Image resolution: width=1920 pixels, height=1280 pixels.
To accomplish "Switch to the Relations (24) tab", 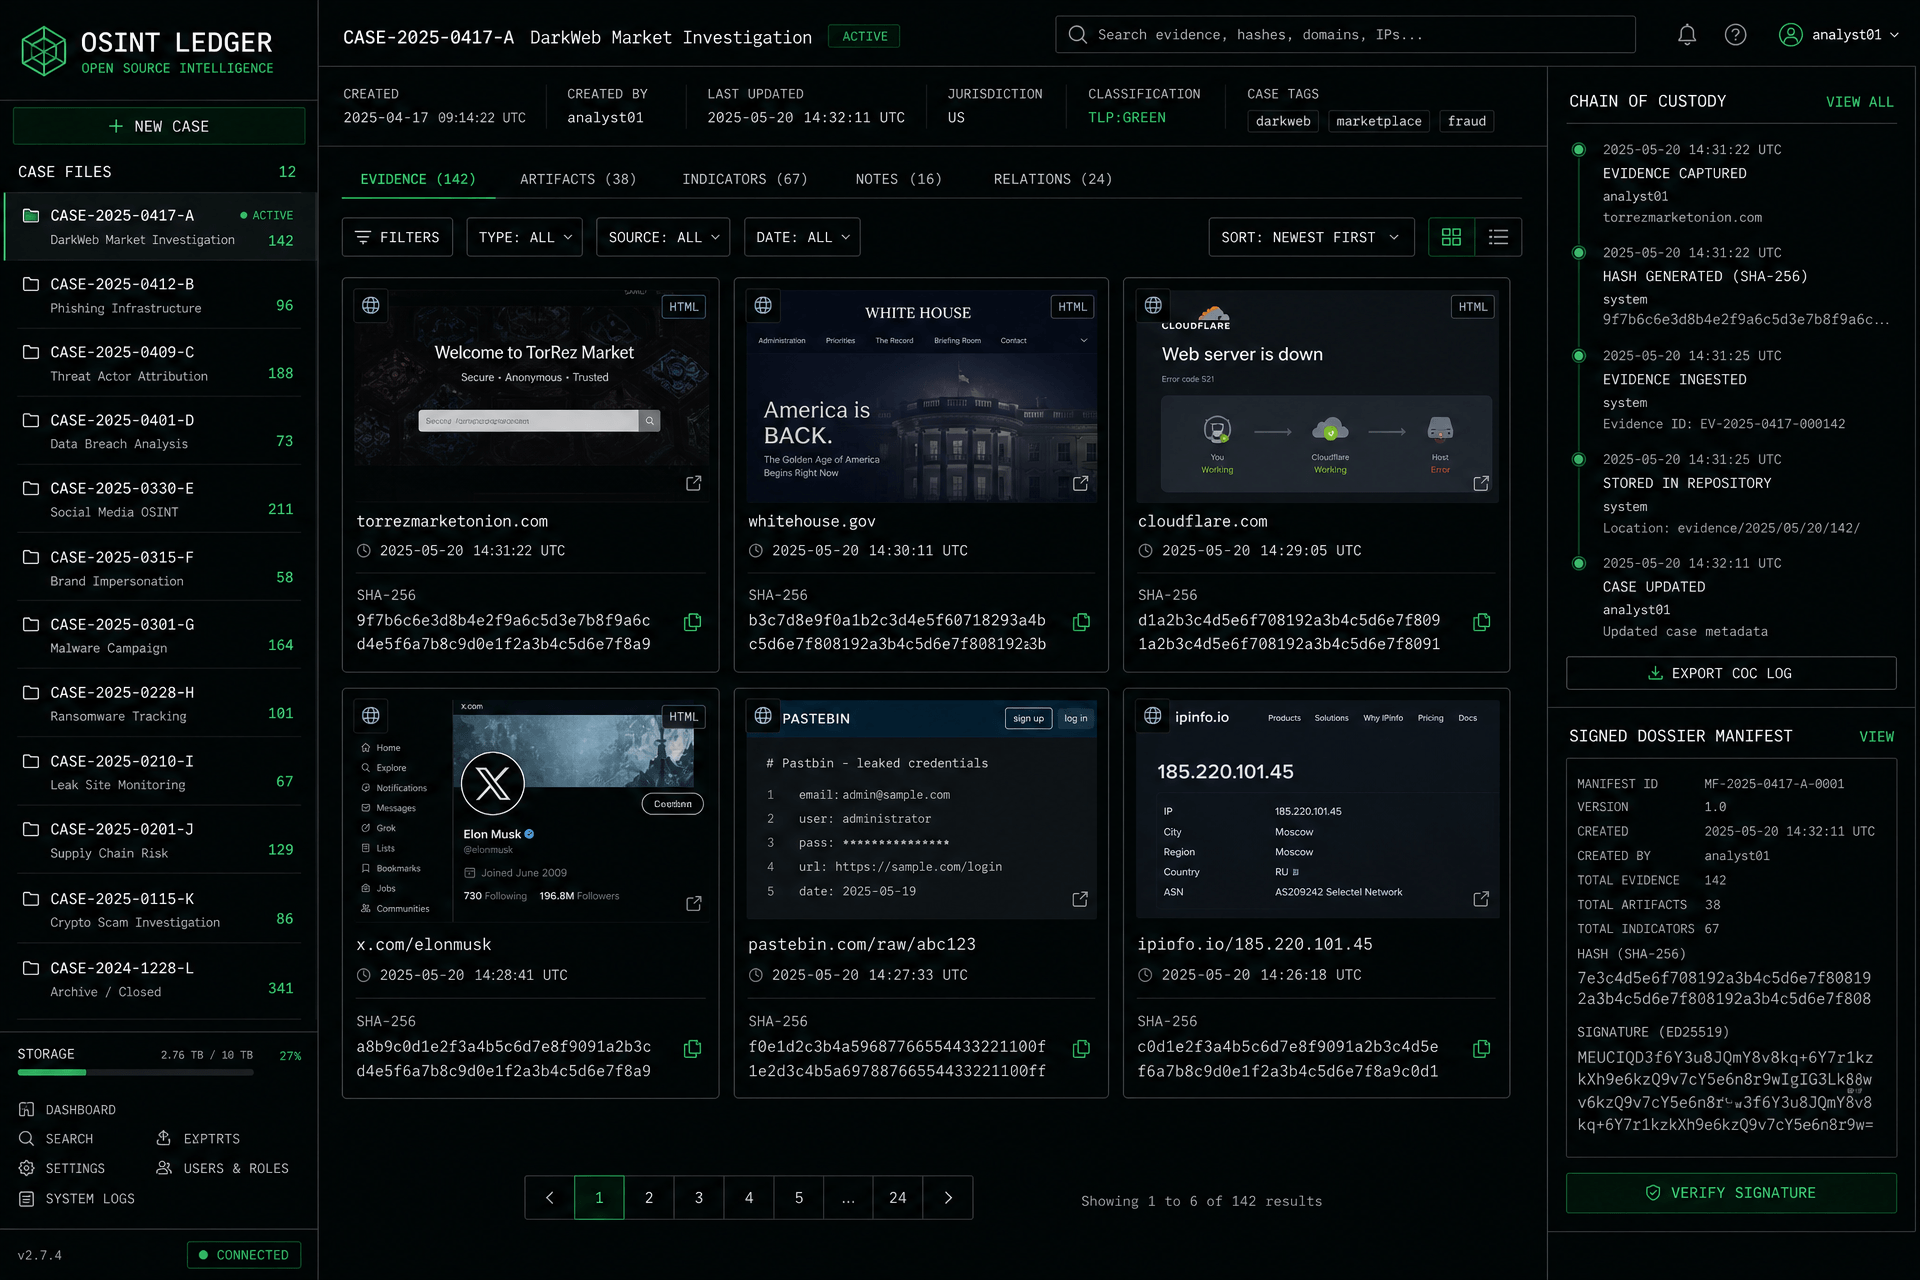I will [x=1053, y=179].
